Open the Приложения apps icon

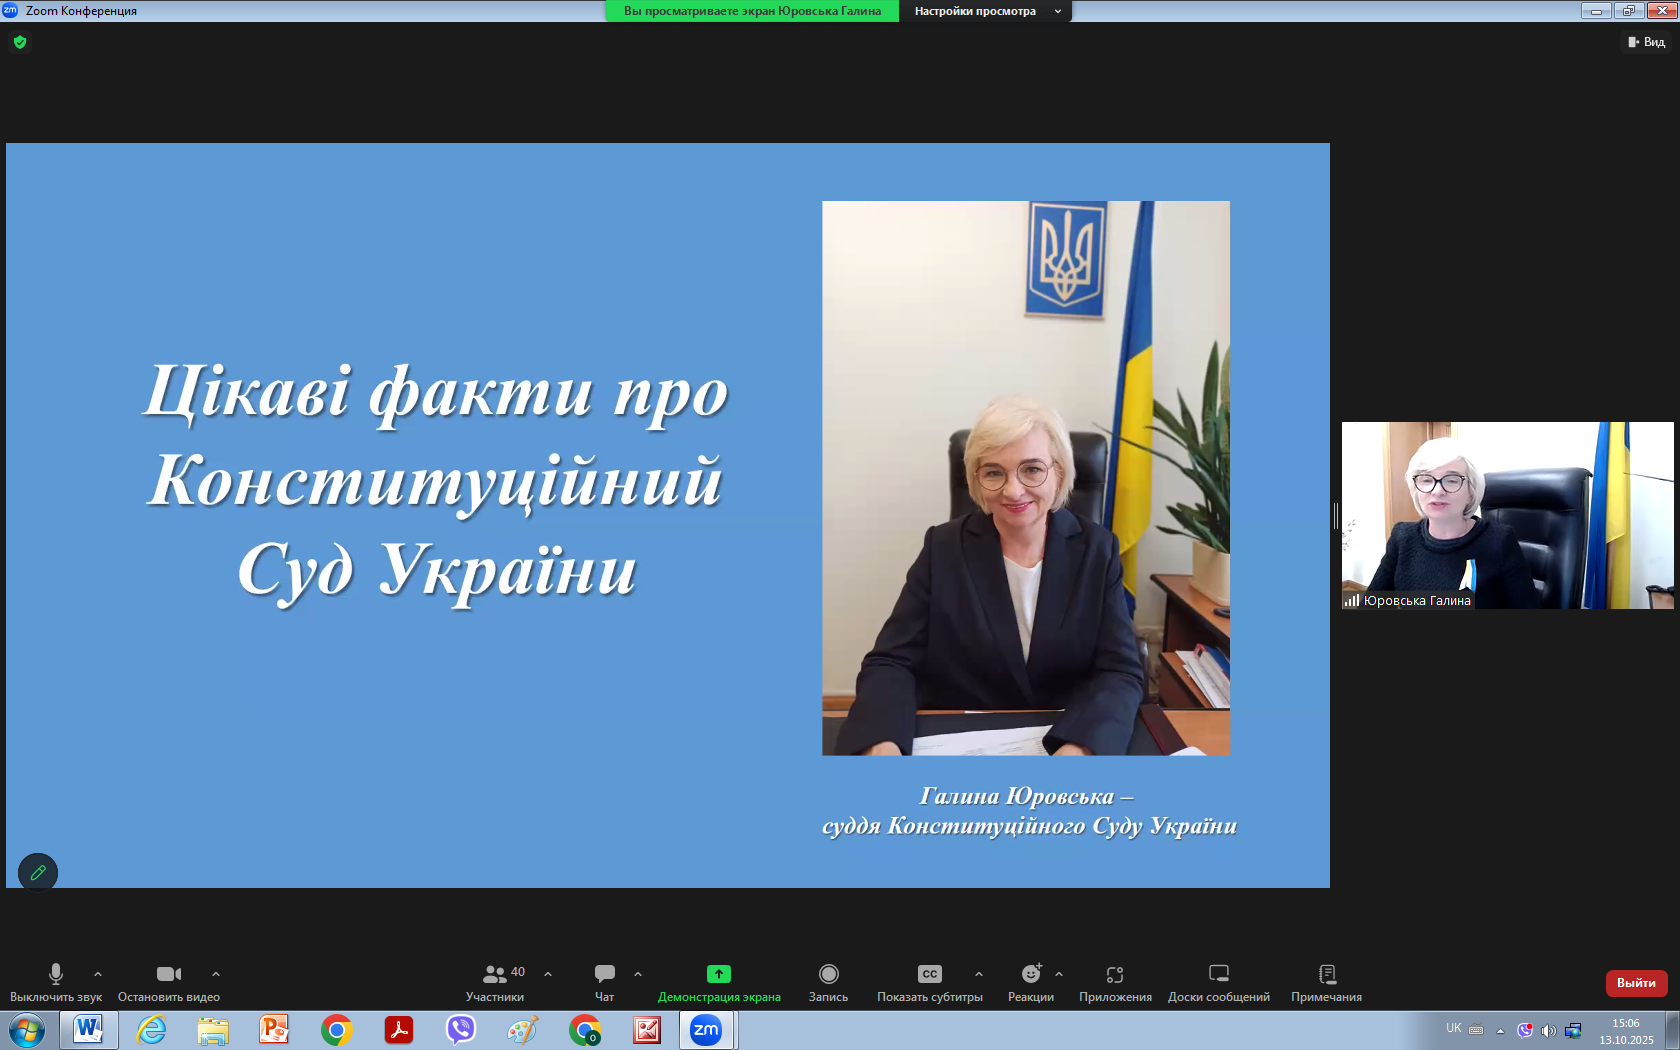coord(1115,974)
